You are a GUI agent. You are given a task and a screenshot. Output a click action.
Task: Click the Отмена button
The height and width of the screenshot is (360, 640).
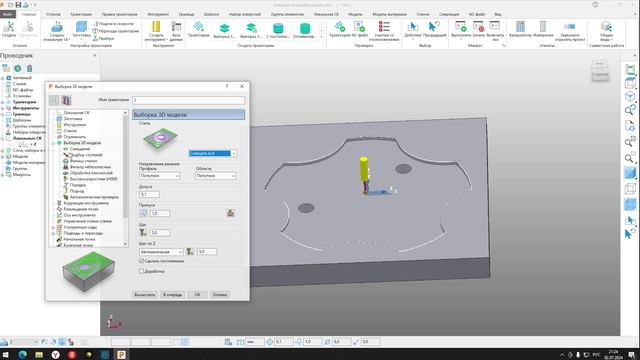pyautogui.click(x=220, y=294)
